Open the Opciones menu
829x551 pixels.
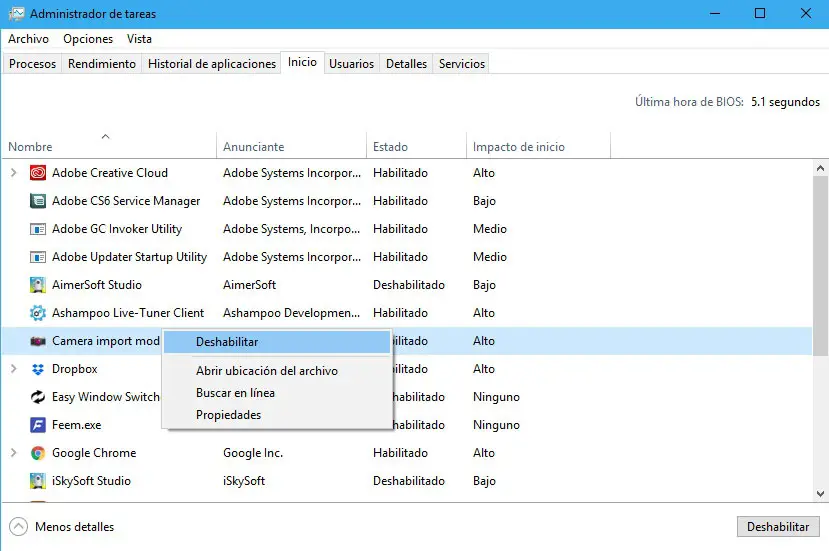click(x=88, y=39)
